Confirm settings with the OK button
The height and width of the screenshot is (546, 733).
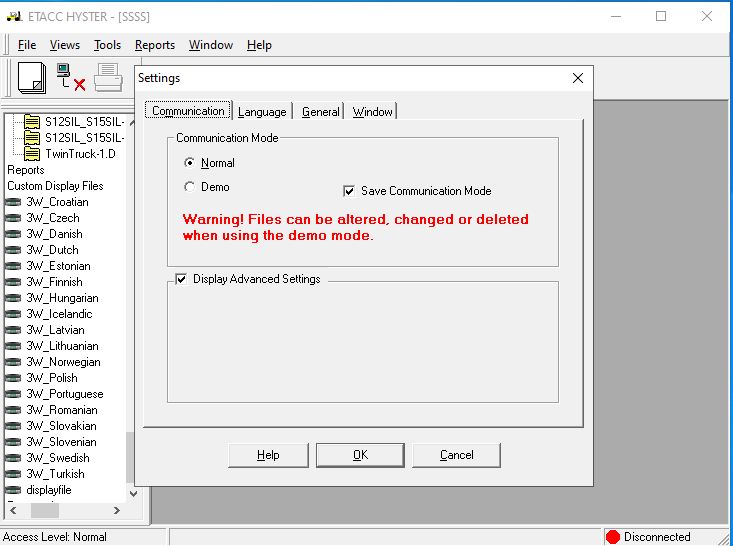pyautogui.click(x=360, y=455)
